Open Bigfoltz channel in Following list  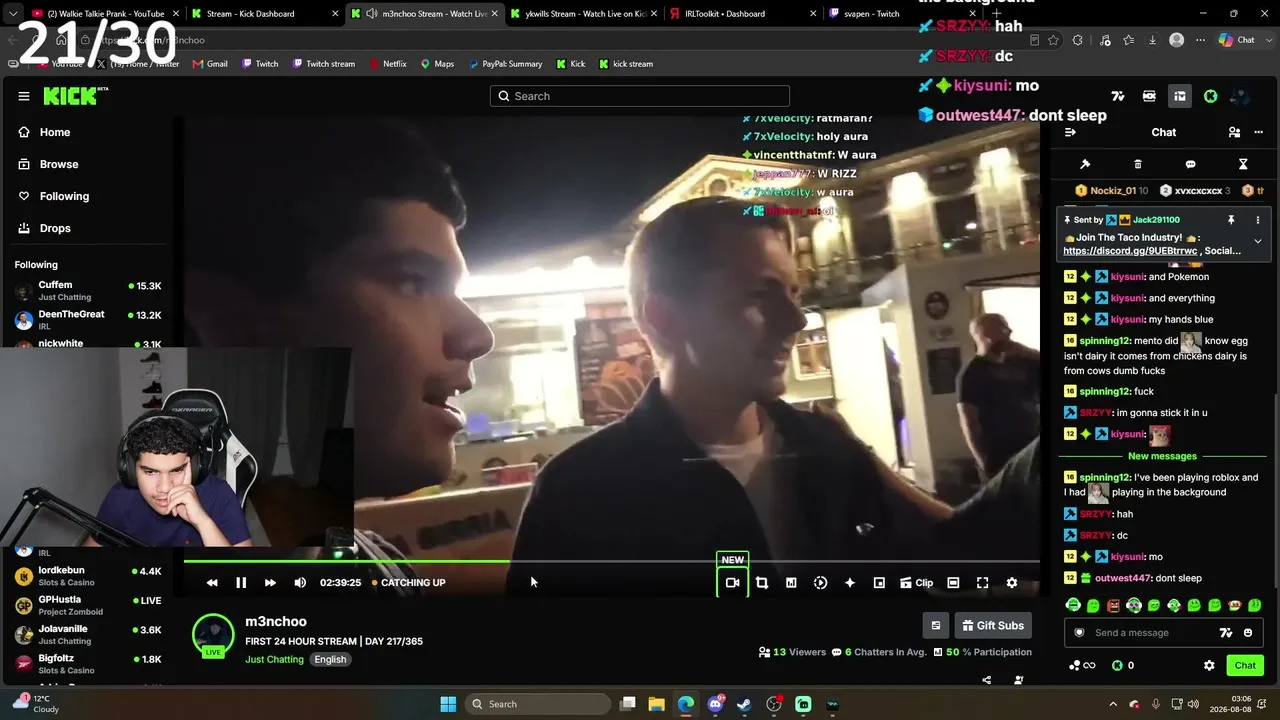click(88, 664)
